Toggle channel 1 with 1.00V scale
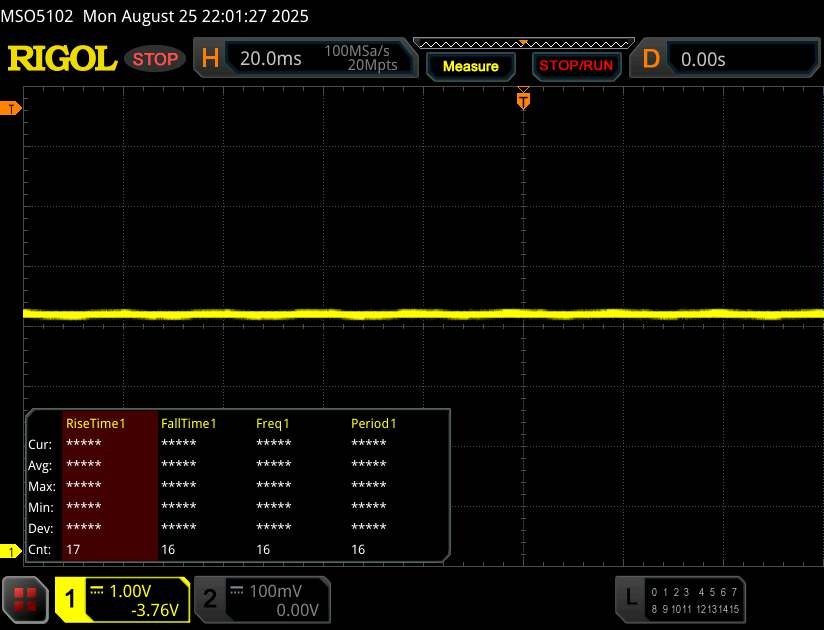 [x=122, y=599]
